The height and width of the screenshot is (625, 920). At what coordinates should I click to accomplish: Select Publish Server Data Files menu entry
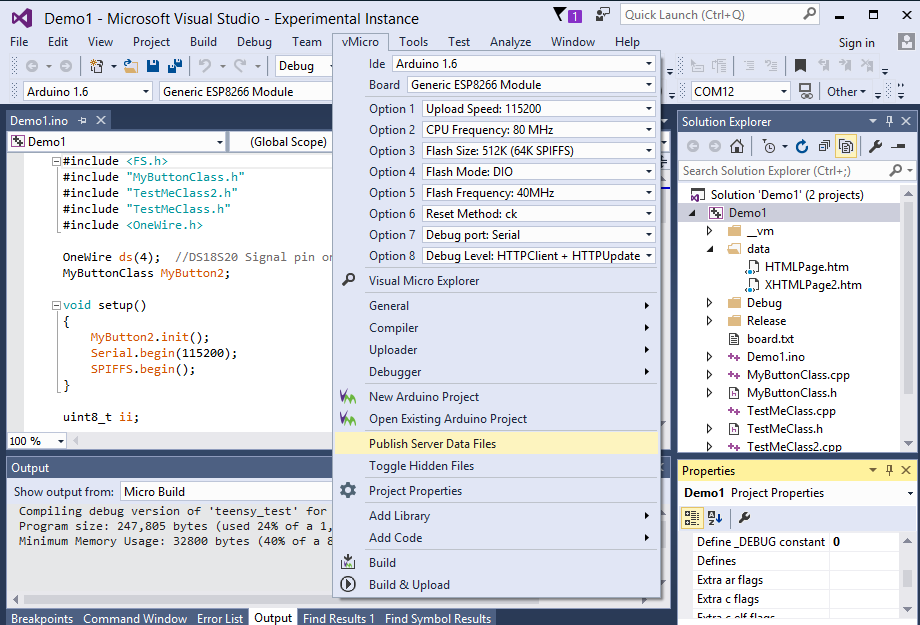pyautogui.click(x=432, y=443)
